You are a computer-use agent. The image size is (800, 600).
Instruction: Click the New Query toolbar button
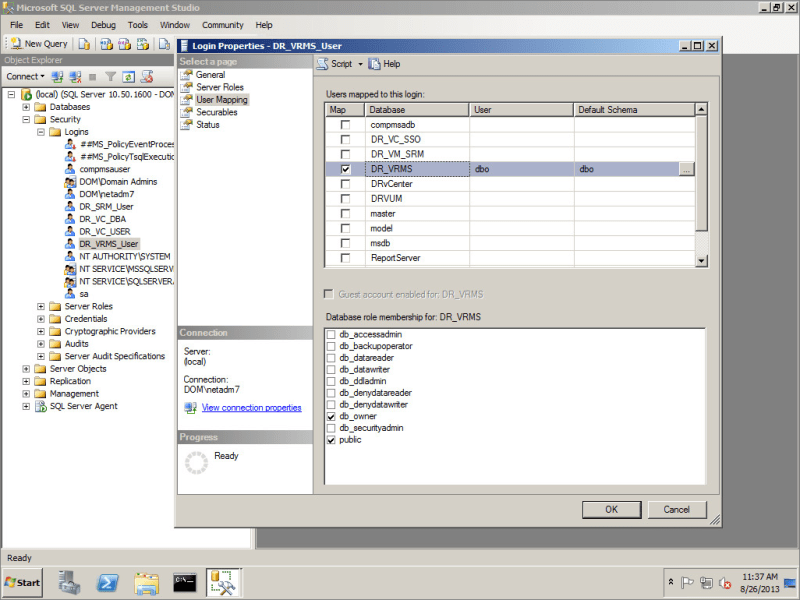pos(39,44)
